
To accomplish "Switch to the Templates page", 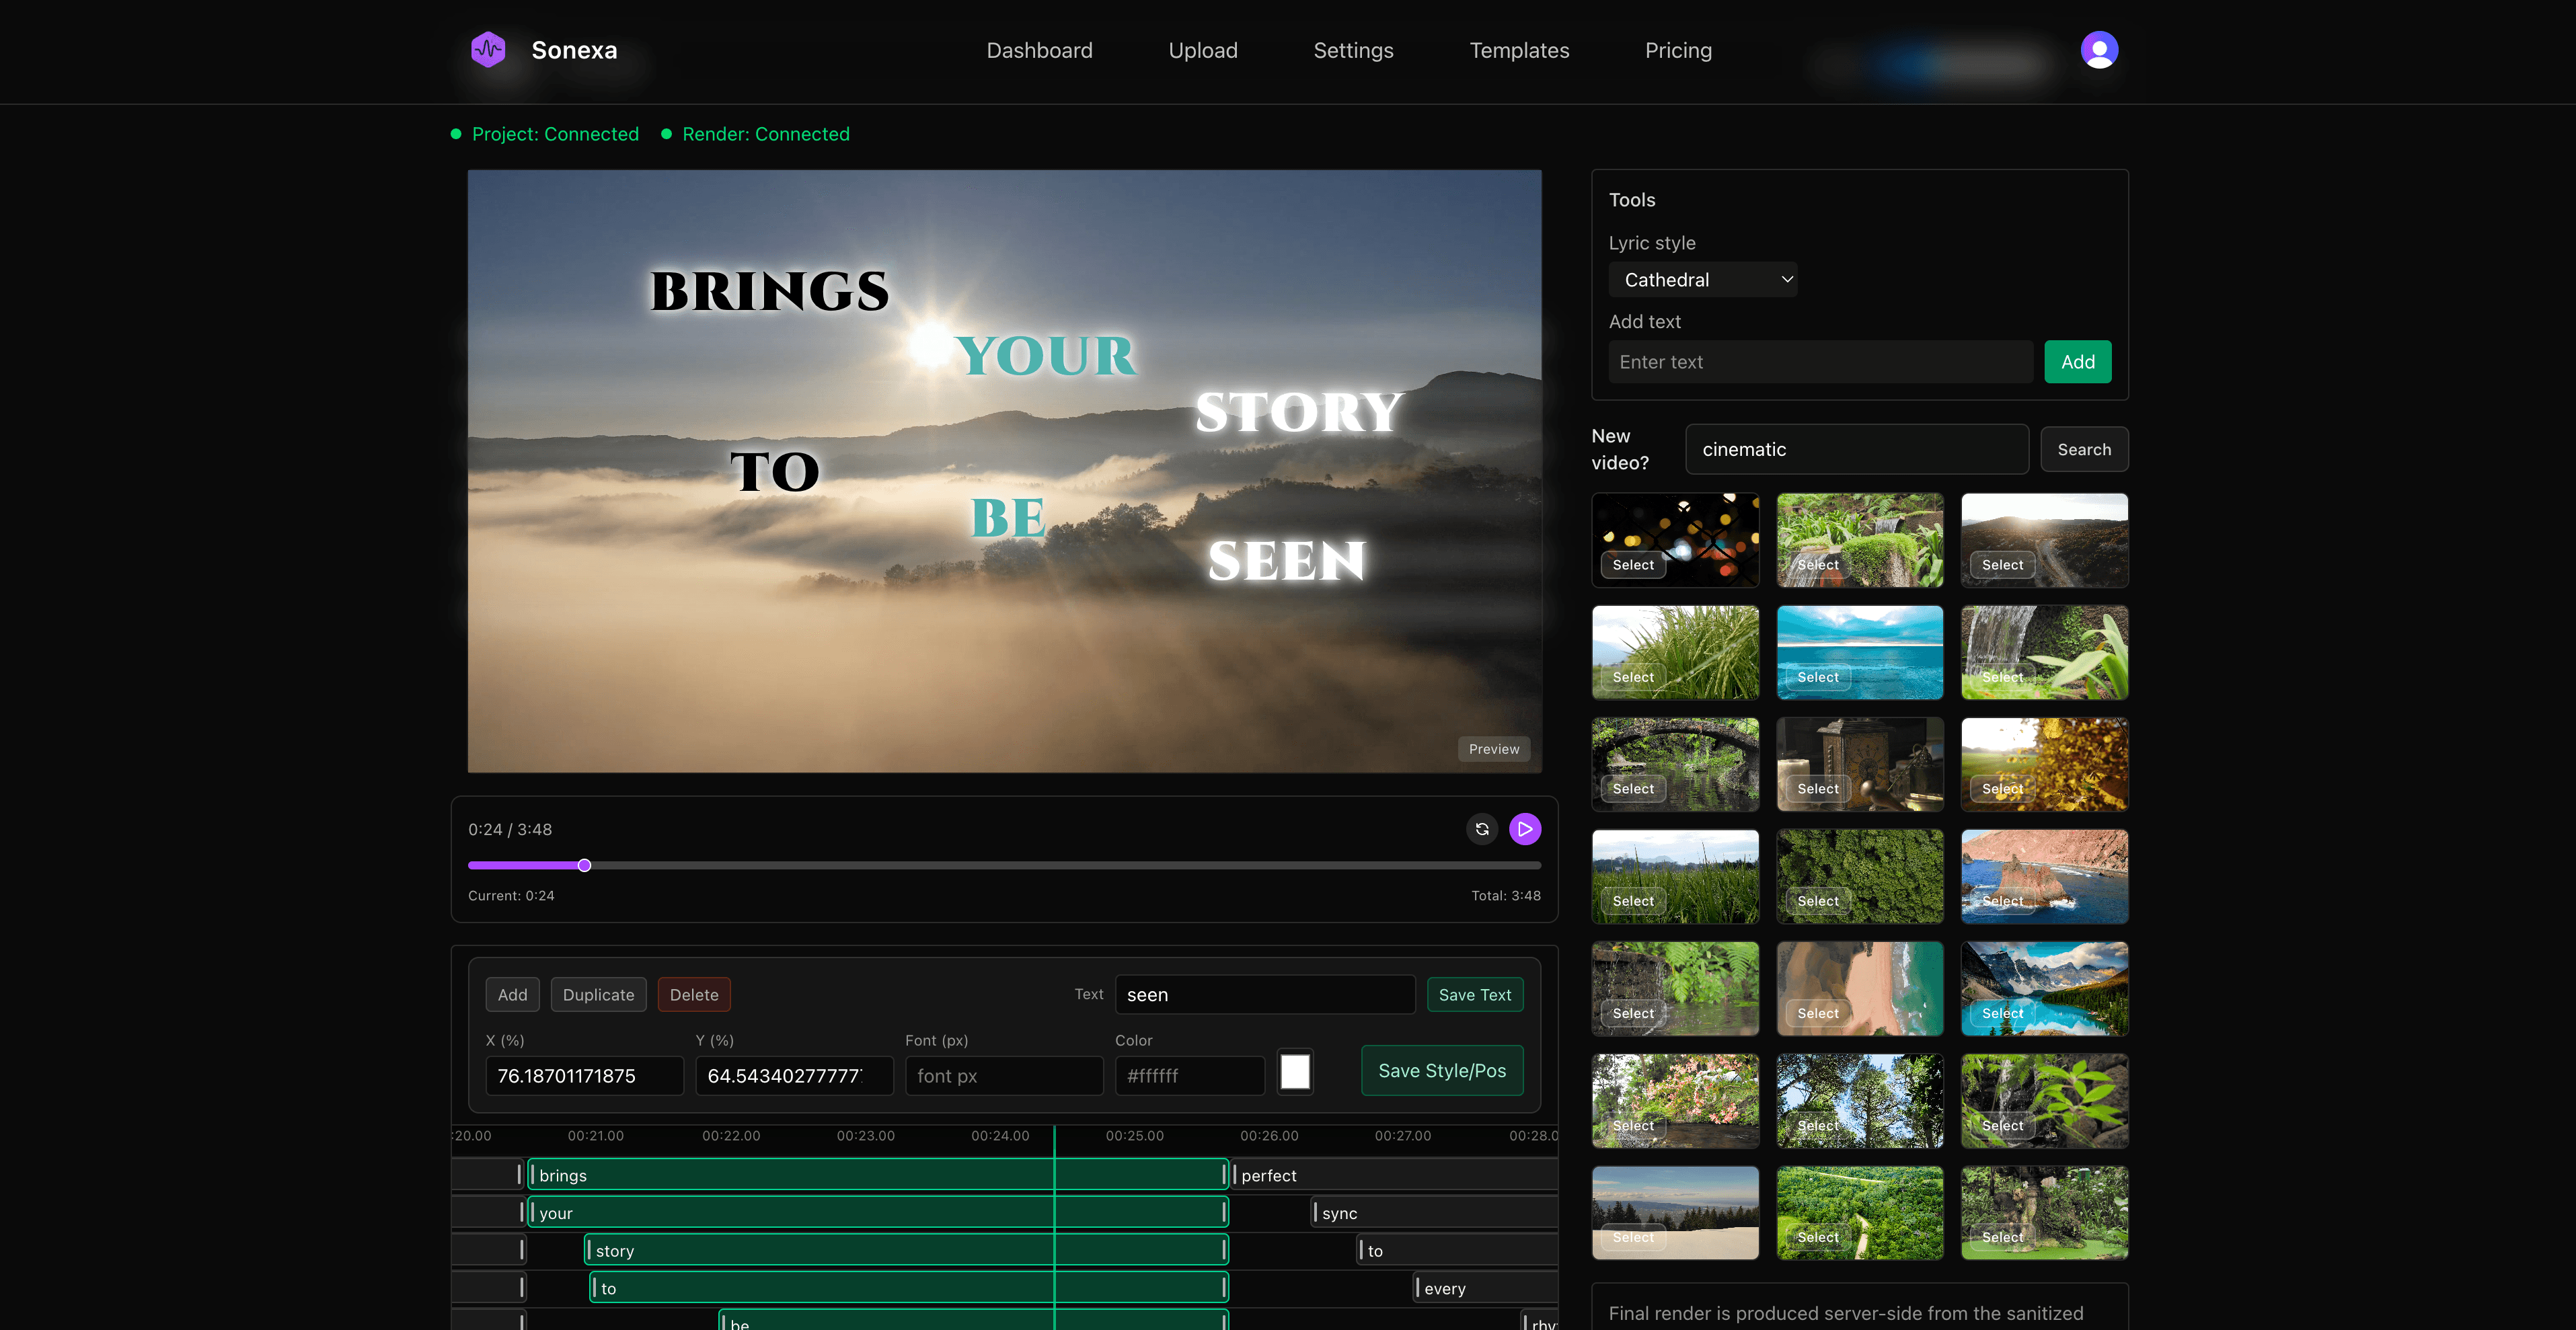I will point(1519,50).
